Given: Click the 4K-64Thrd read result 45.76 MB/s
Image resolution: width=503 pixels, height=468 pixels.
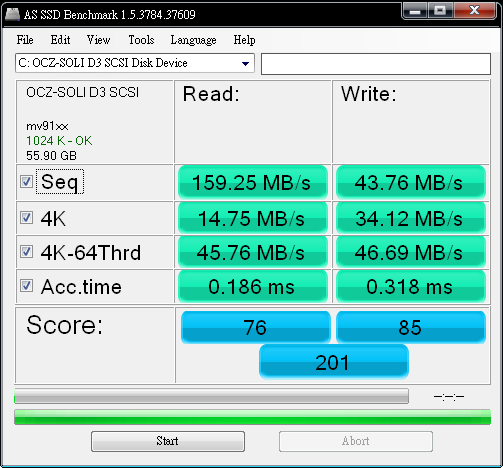Looking at the screenshot, I should pyautogui.click(x=253, y=252).
